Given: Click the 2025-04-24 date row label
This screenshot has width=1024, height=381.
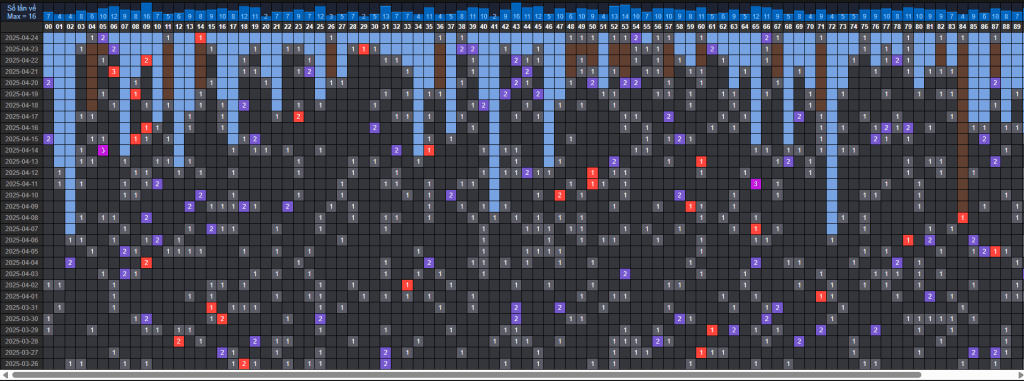Looking at the screenshot, I should 22,38.
